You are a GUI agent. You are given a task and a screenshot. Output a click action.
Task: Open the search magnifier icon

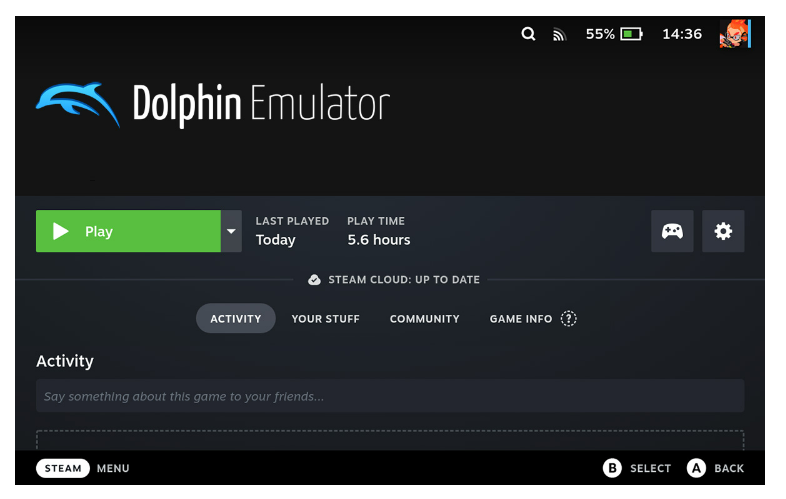click(x=528, y=34)
